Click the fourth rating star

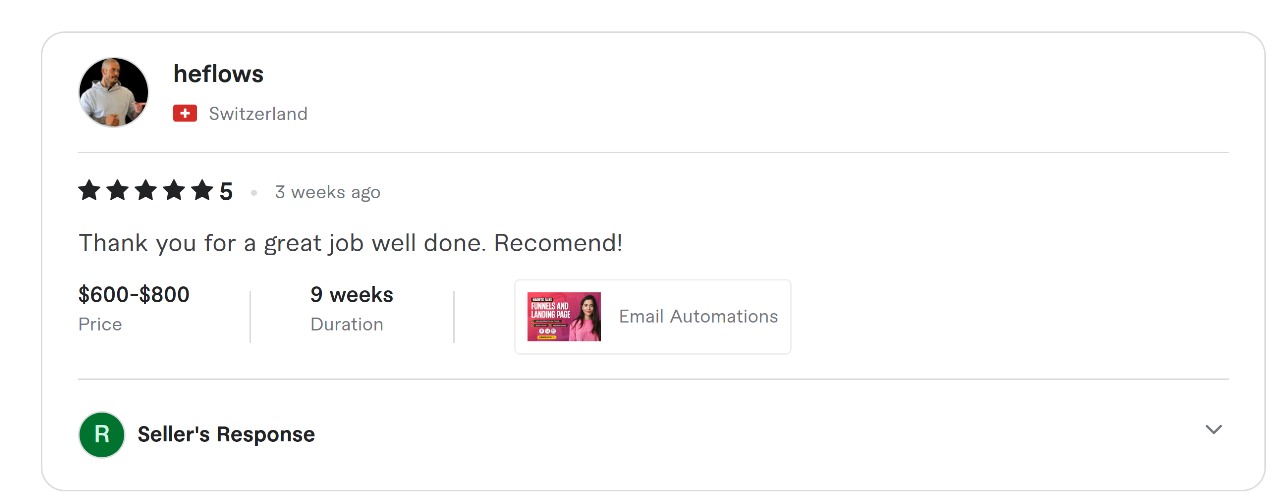174,190
